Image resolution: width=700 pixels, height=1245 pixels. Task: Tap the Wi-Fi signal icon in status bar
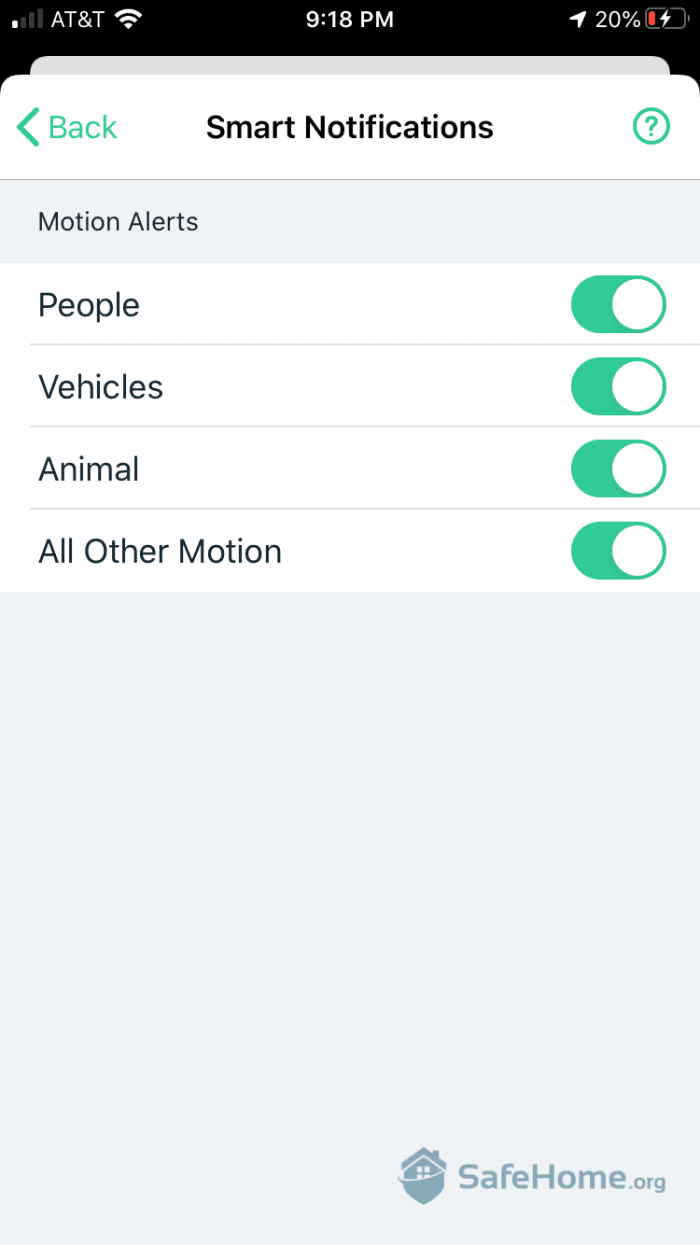(128, 19)
